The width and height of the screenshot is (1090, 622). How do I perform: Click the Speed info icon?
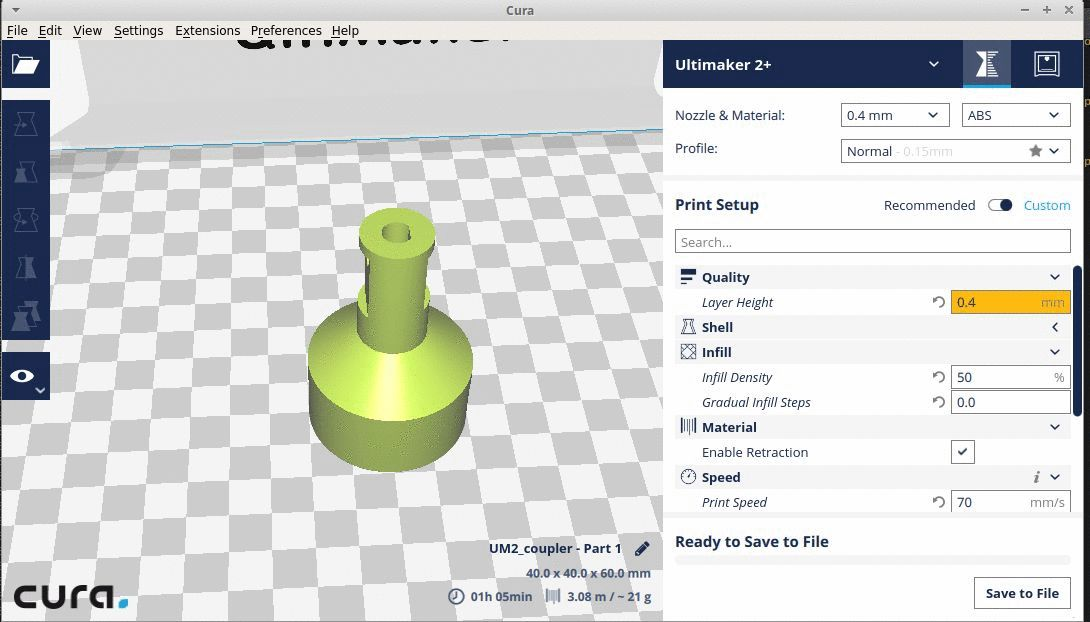tap(1036, 477)
